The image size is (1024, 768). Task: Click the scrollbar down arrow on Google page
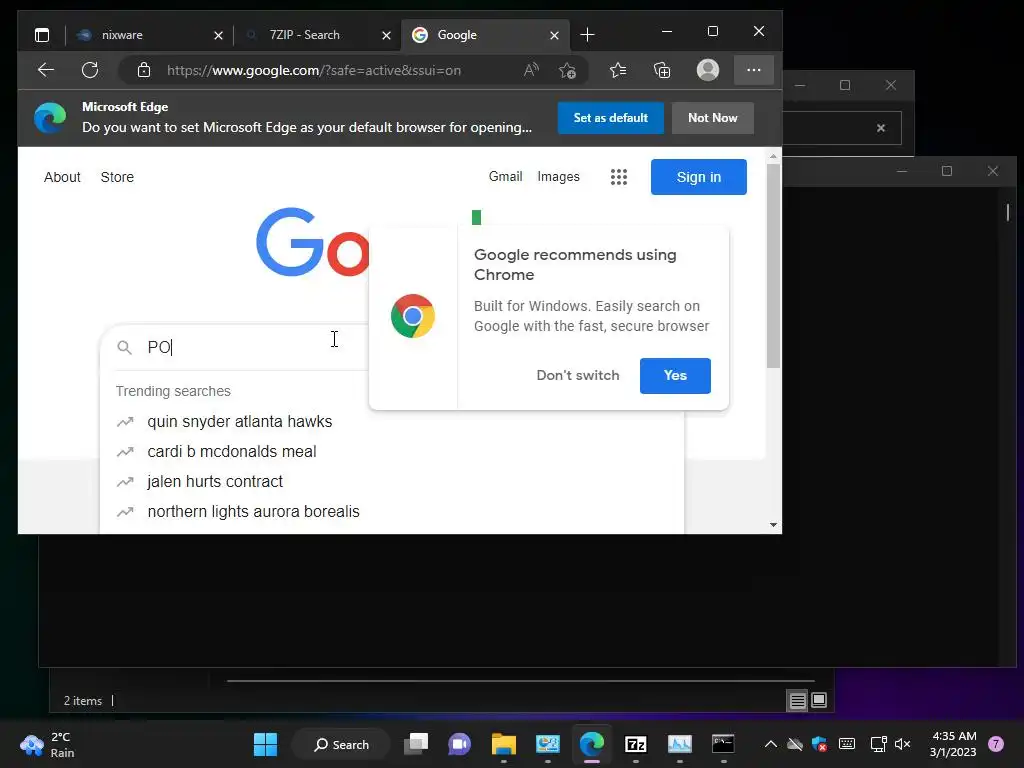(773, 524)
